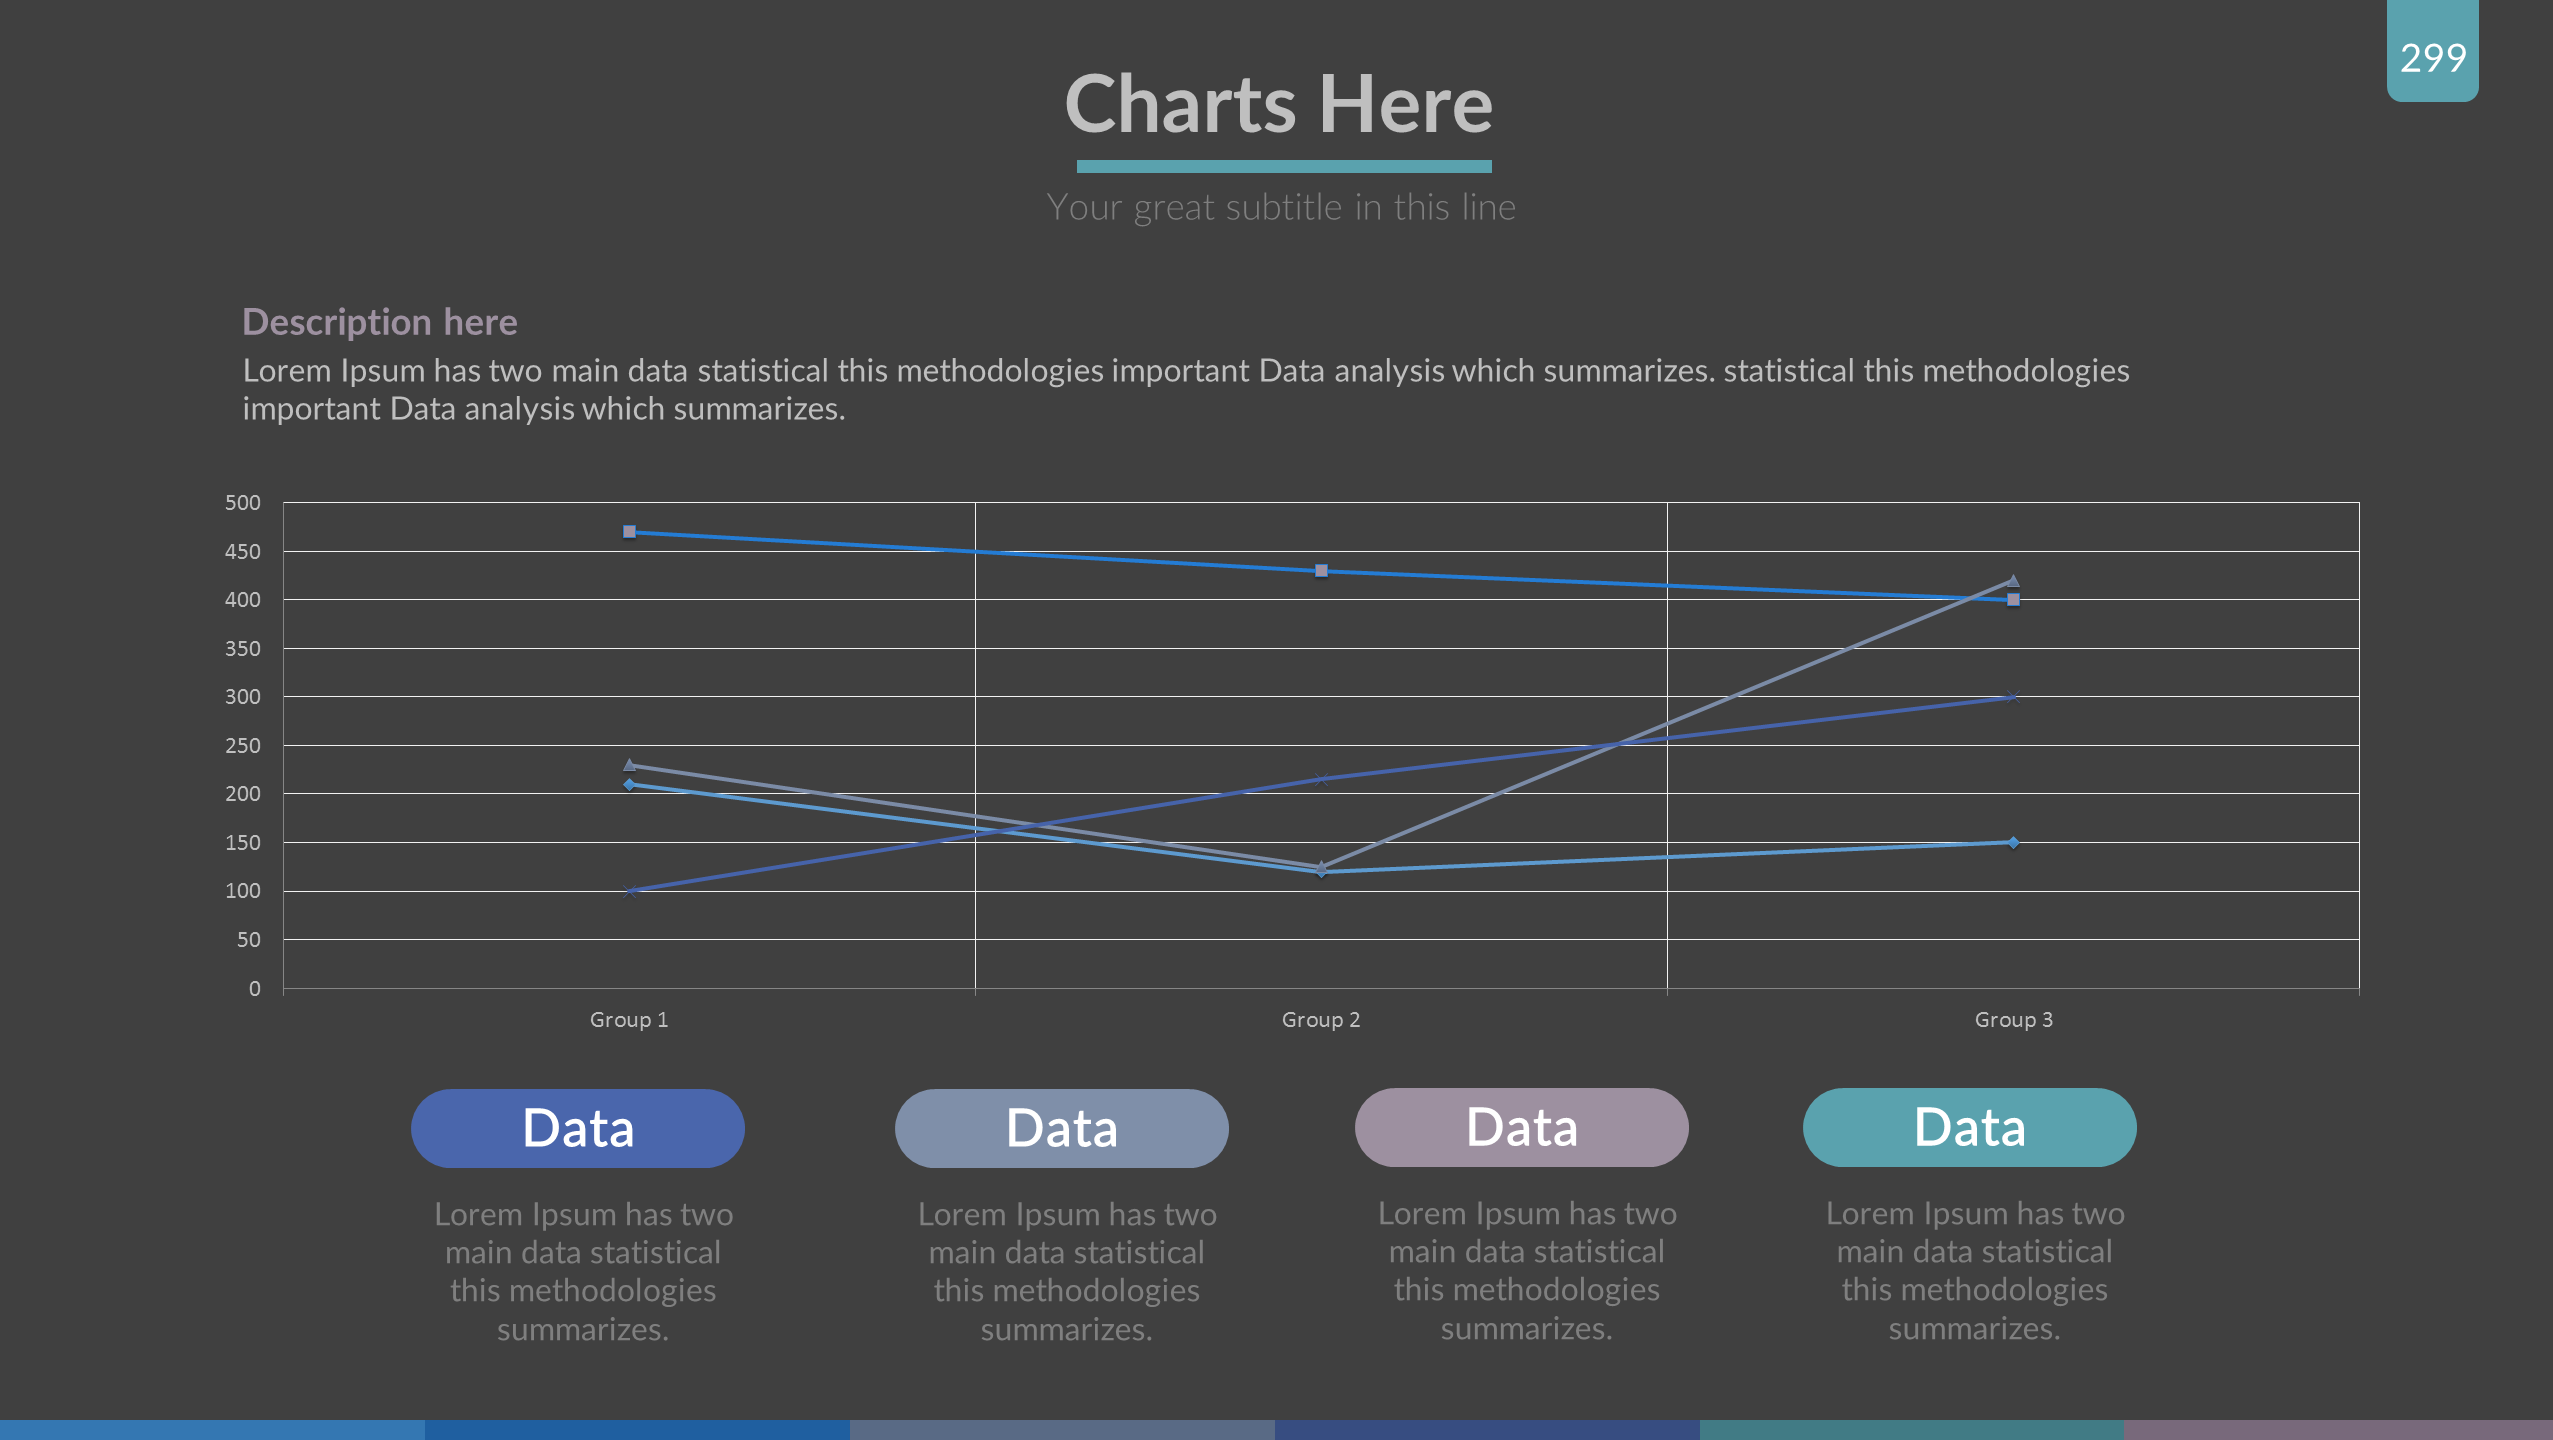The width and height of the screenshot is (2553, 1440).
Task: Select the Description here heading
Action: pyautogui.click(x=380, y=322)
